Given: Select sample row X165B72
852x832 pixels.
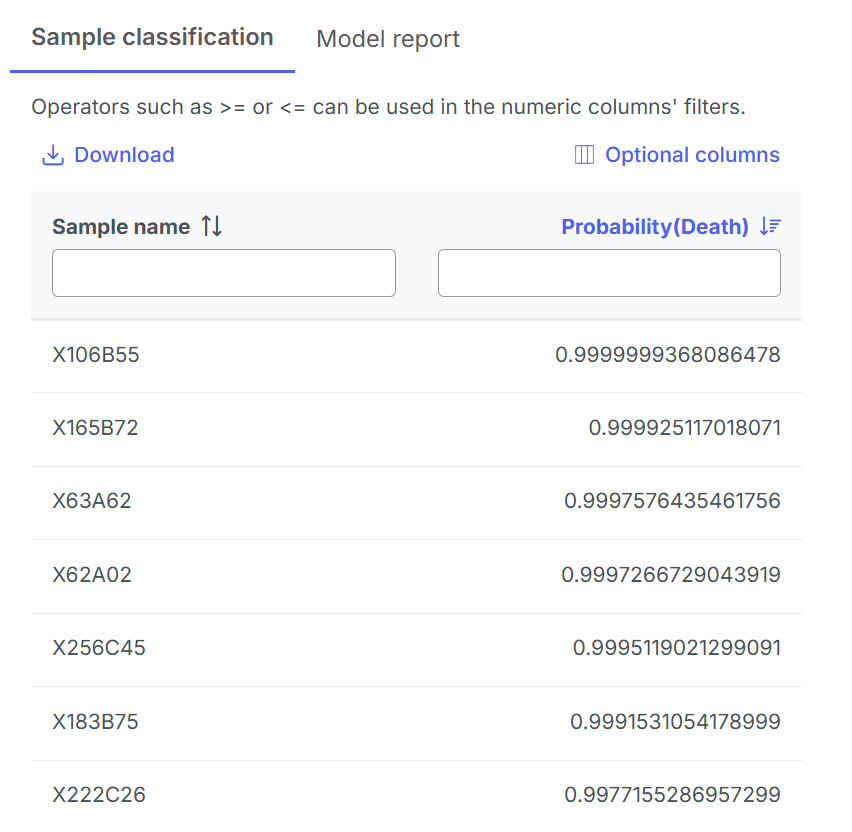Looking at the screenshot, I should [96, 428].
